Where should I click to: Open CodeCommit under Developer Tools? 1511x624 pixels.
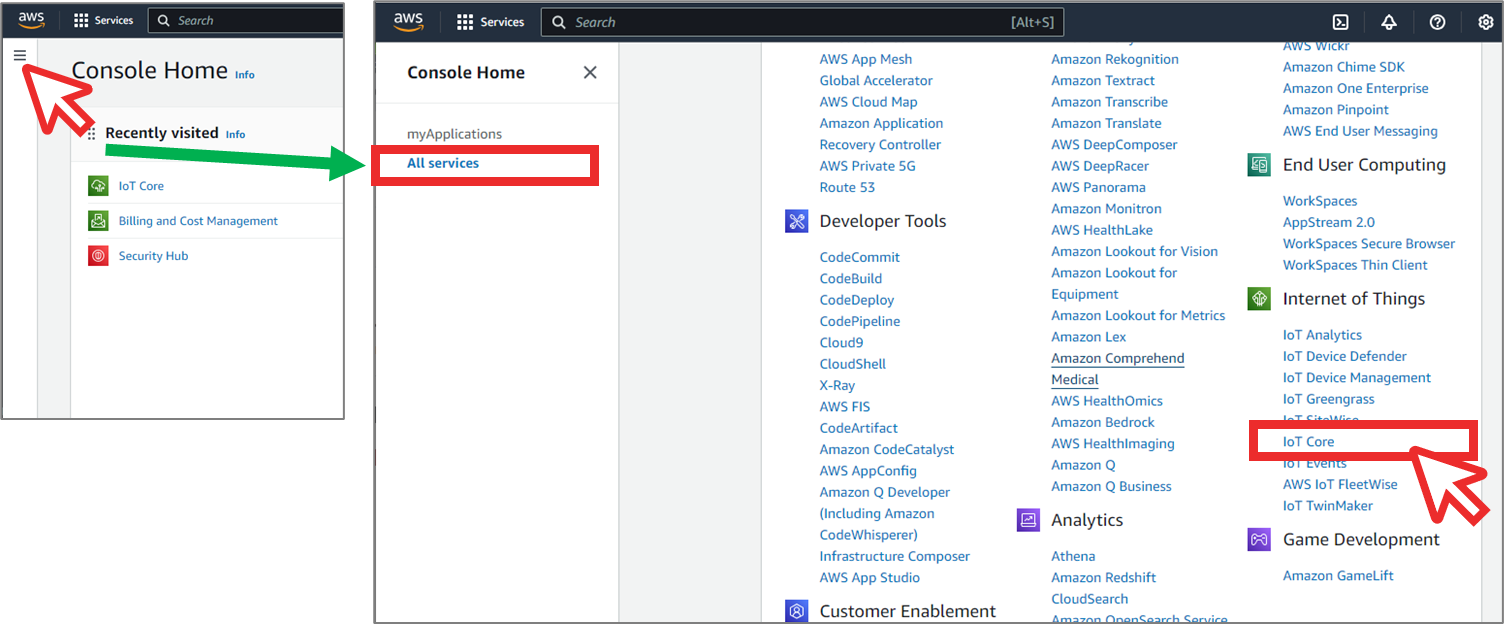click(860, 257)
